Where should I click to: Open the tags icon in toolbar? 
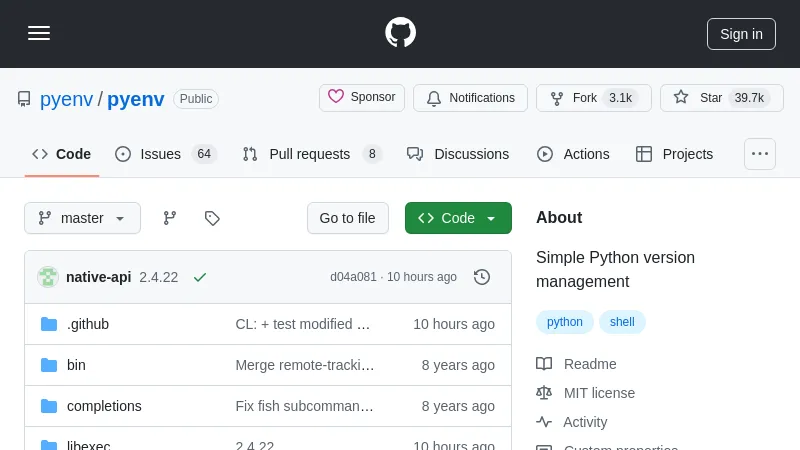point(212,218)
